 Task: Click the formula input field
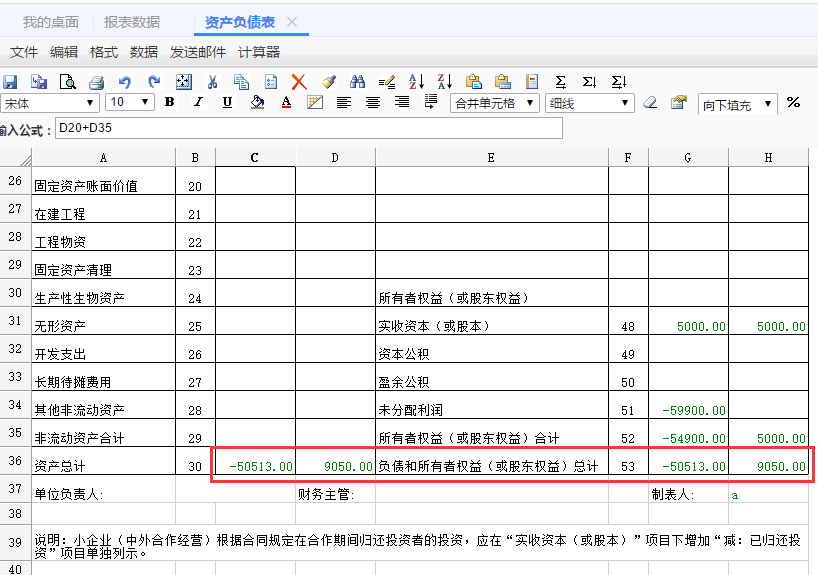click(308, 128)
